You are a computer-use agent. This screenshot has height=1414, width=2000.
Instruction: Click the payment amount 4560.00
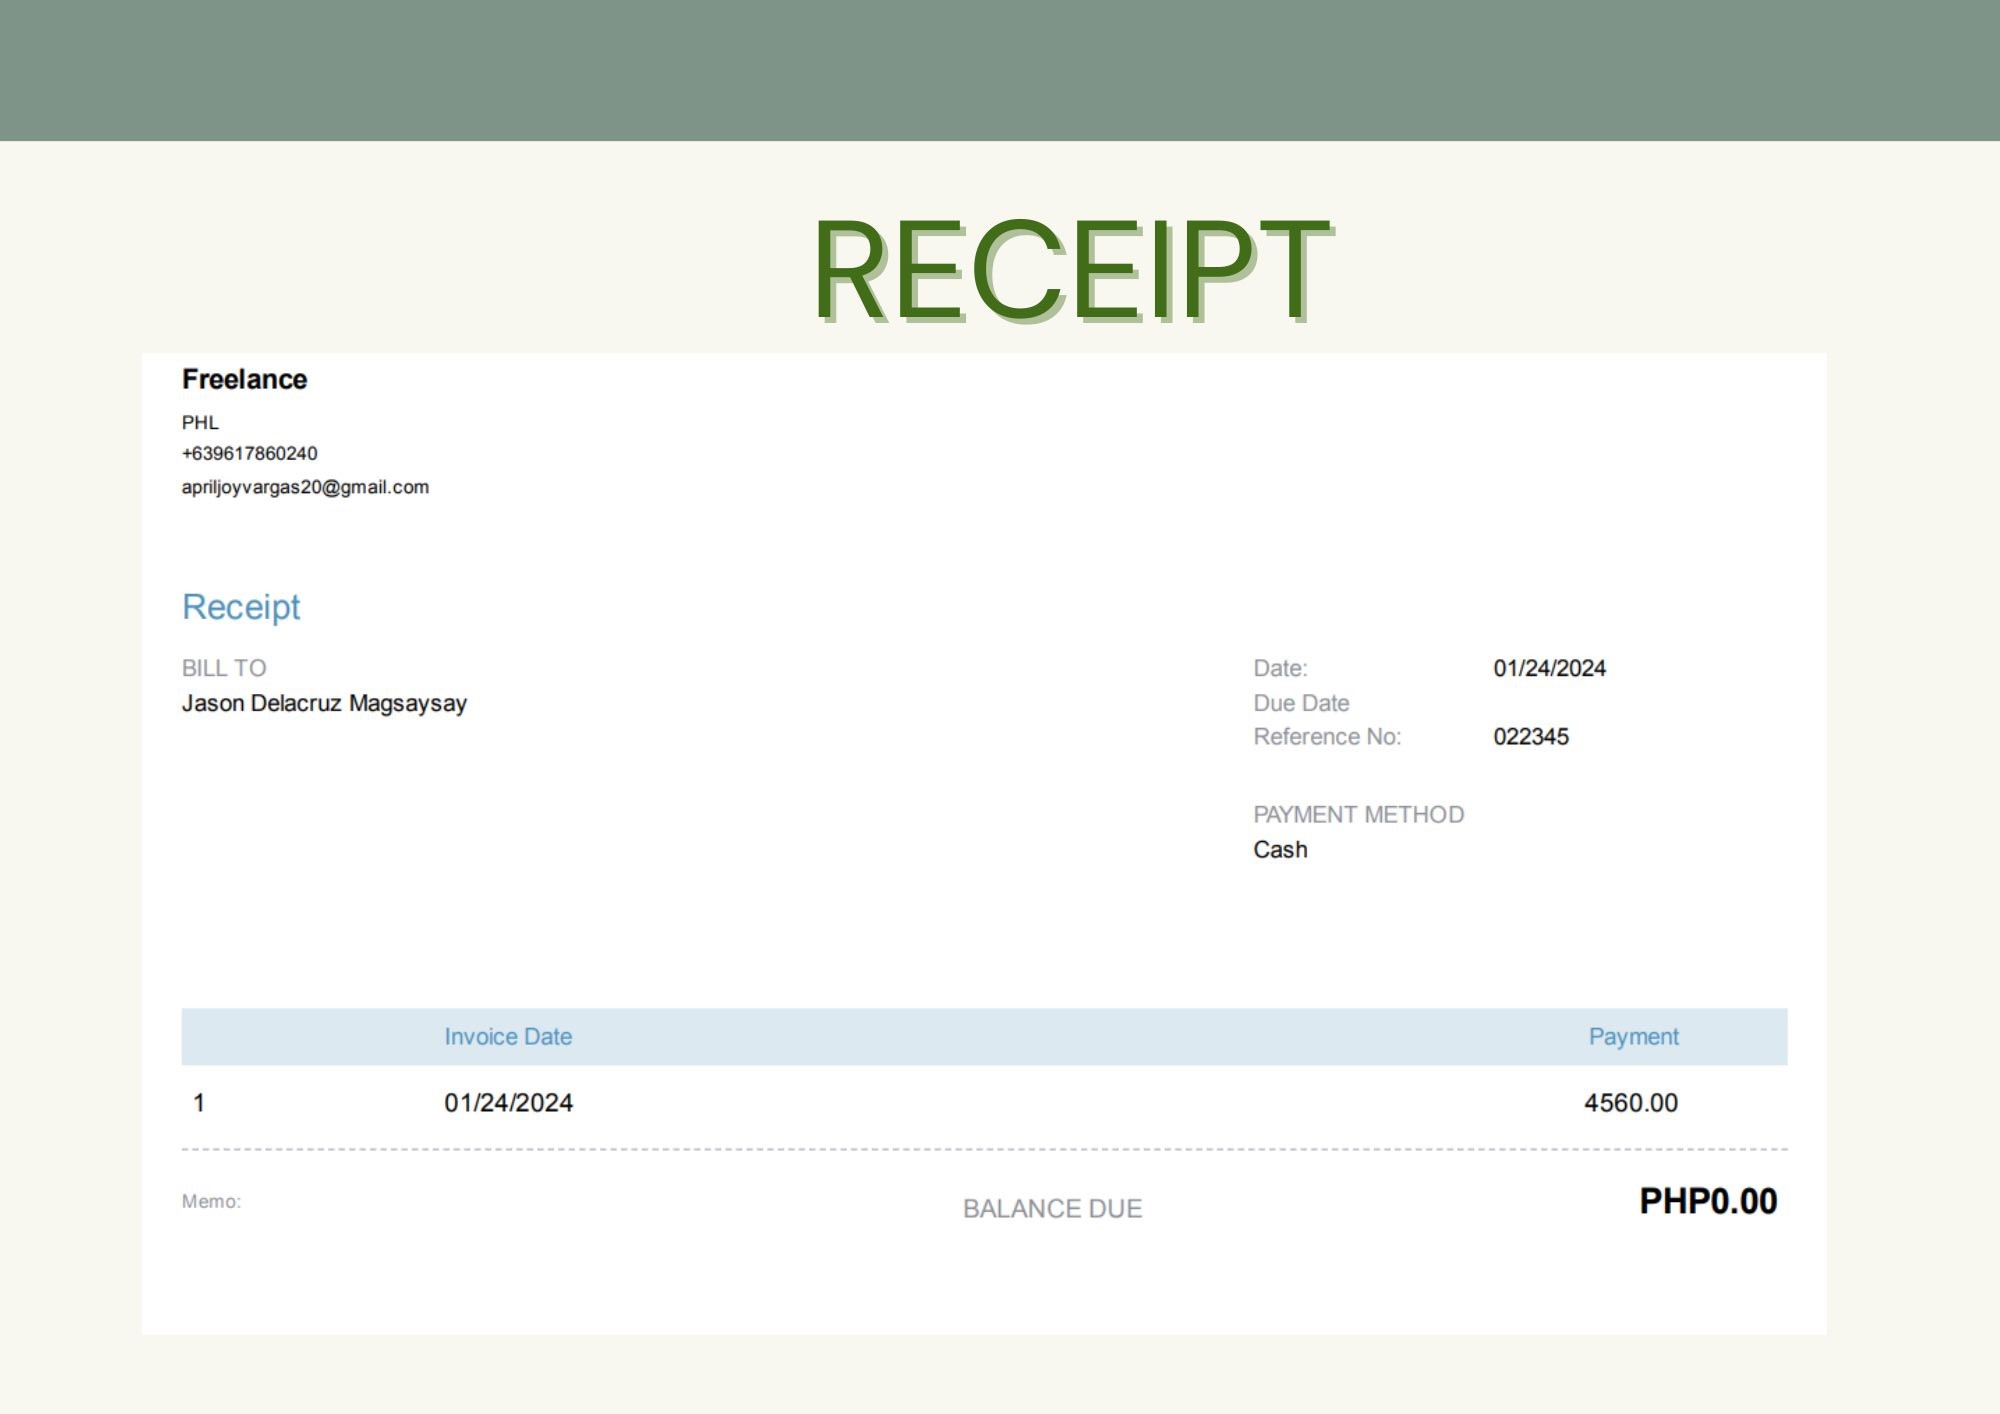coord(1630,1103)
